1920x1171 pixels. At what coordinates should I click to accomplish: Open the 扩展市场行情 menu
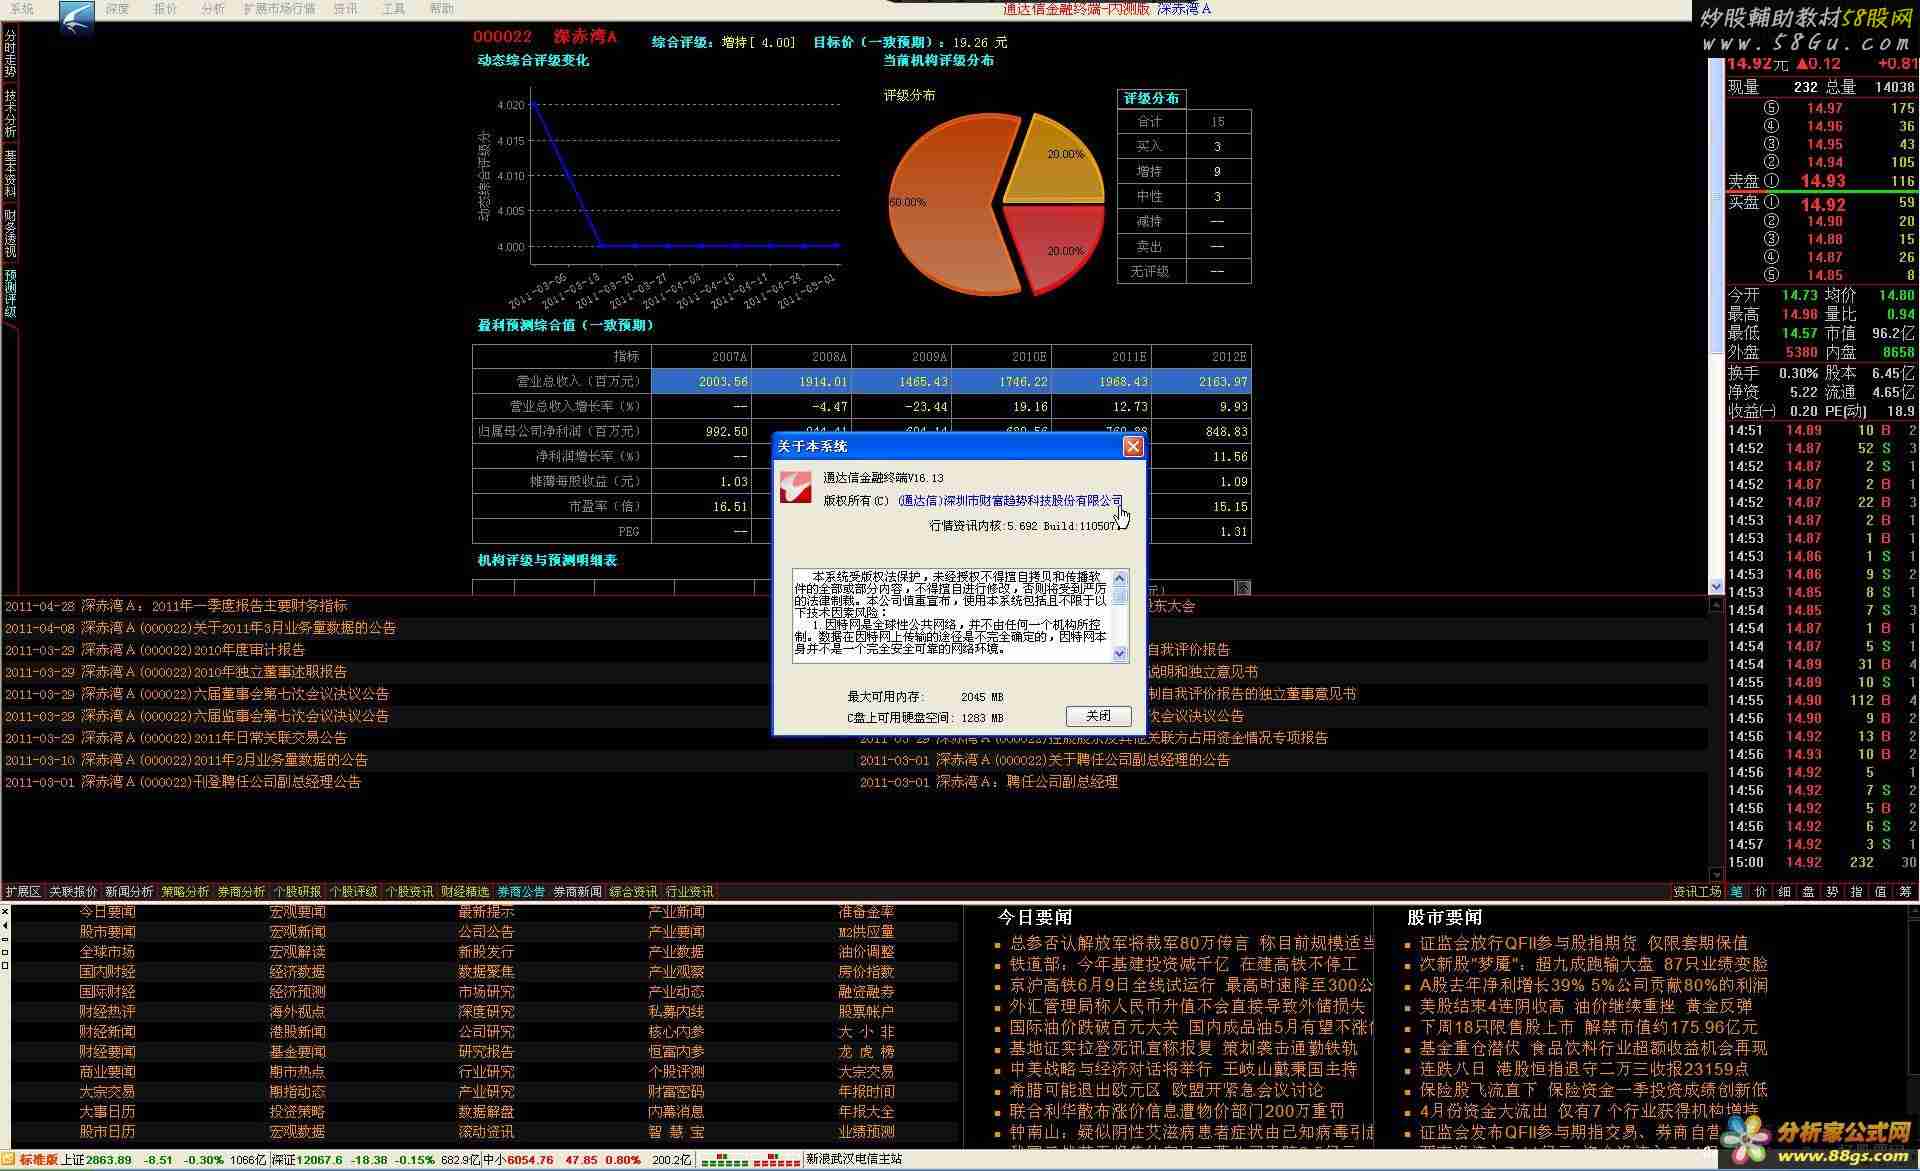(279, 9)
